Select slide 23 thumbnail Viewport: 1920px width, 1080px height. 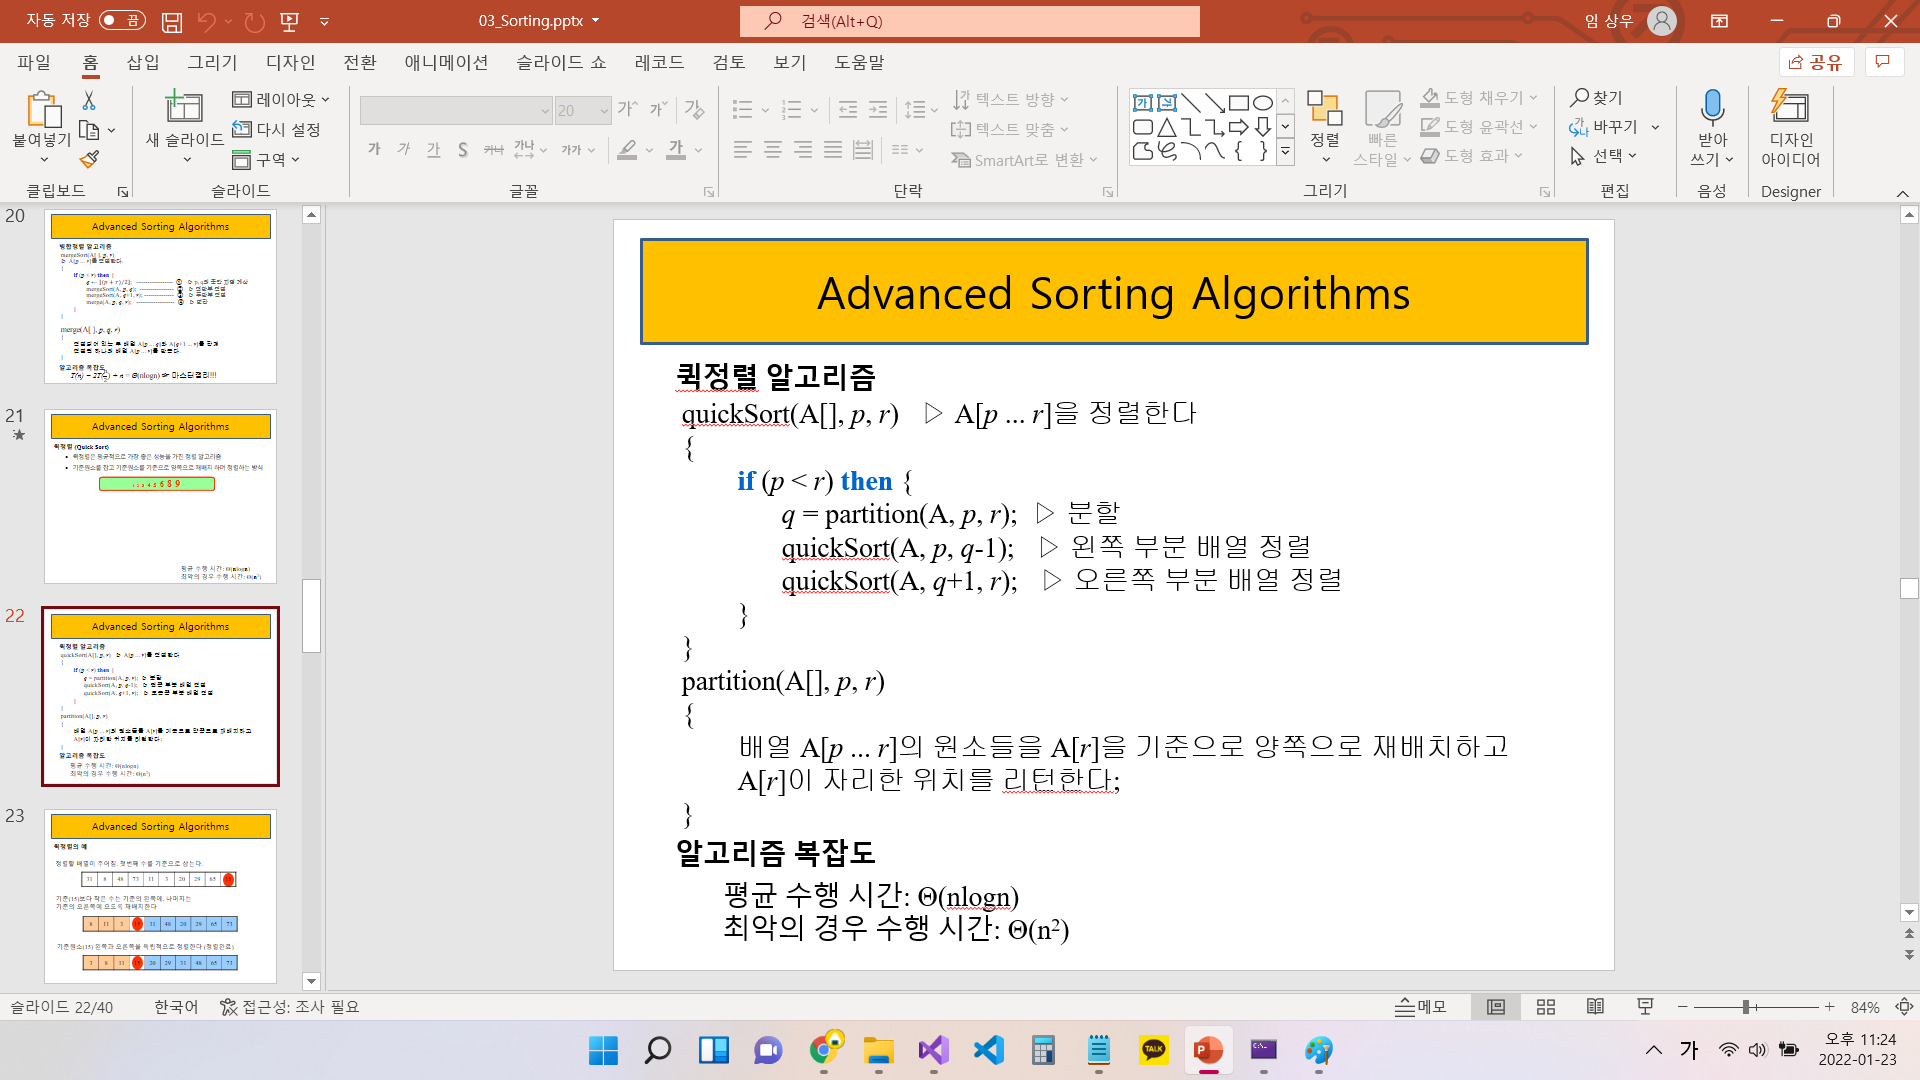point(160,895)
